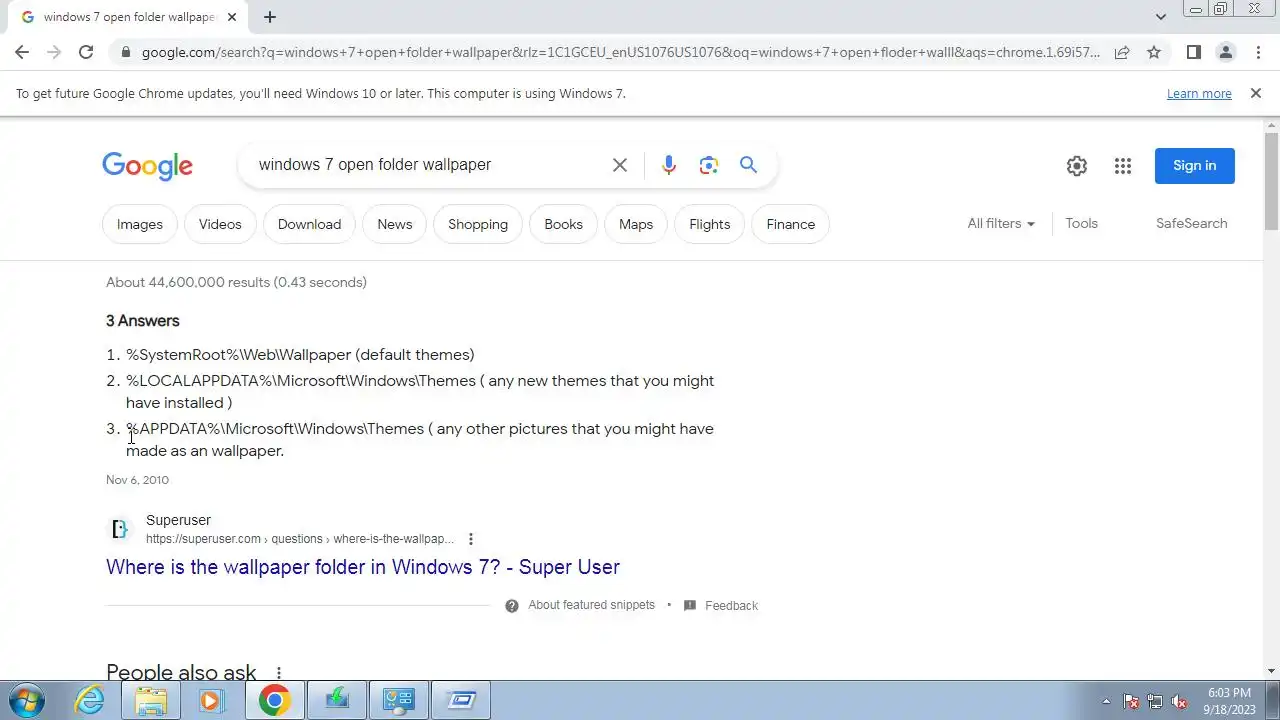
Task: Switch to Chrome in the taskbar
Action: [x=275, y=700]
